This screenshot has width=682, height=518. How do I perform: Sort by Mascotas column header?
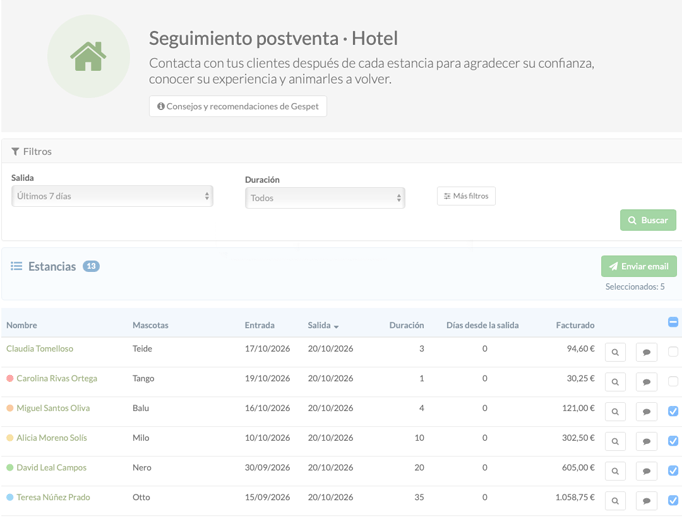pos(150,325)
